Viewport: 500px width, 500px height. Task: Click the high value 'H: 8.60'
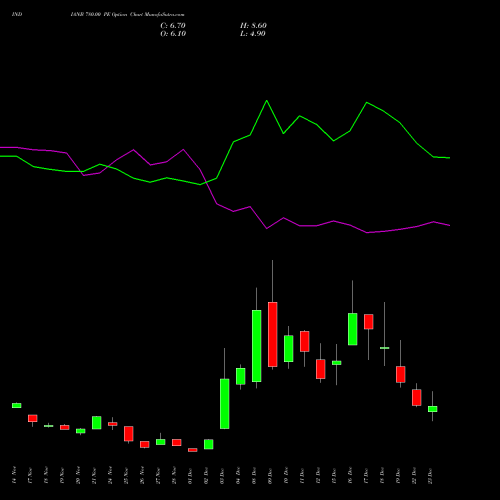253,25
